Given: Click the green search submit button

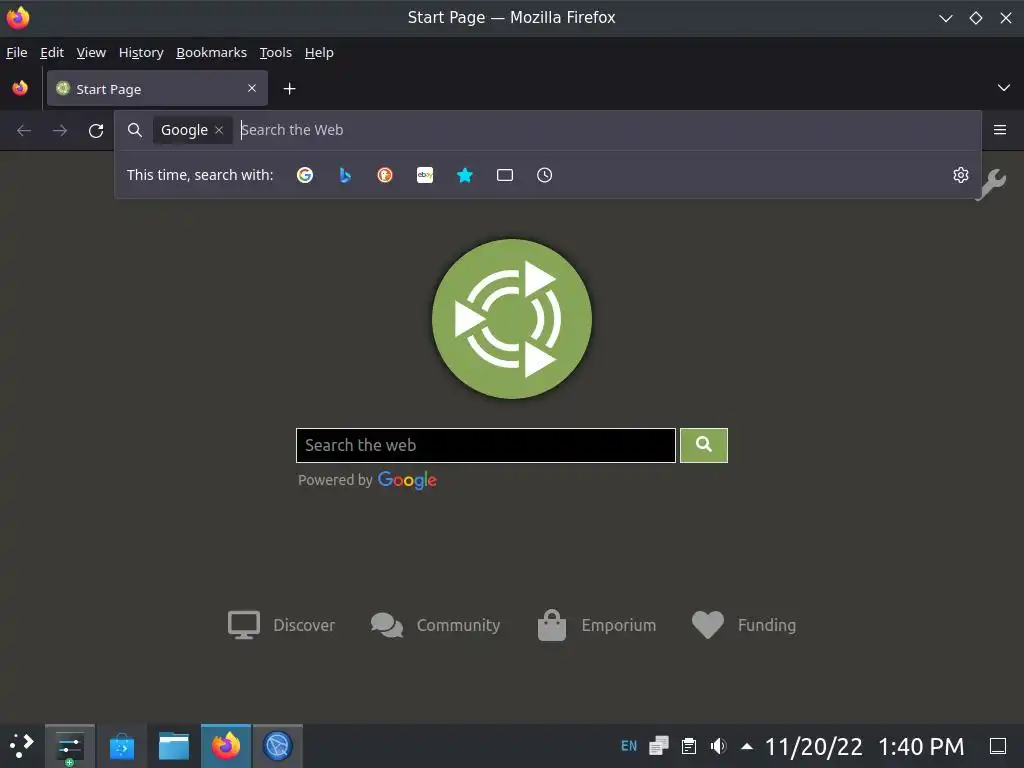Looking at the screenshot, I should (703, 445).
